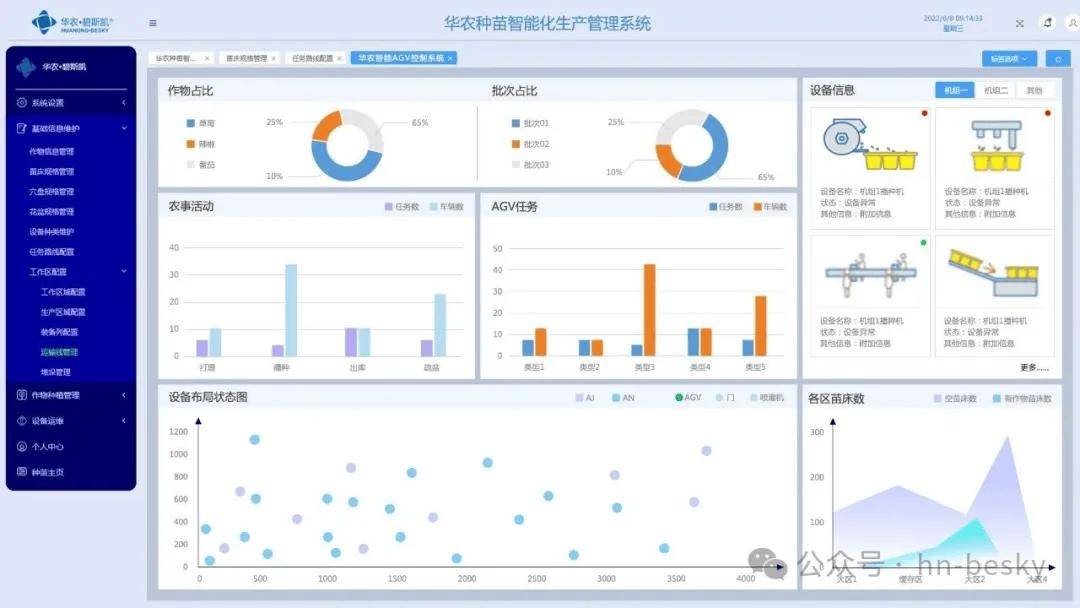This screenshot has height=608, width=1080.
Task: Click the date and time text in header
Action: click(x=953, y=23)
